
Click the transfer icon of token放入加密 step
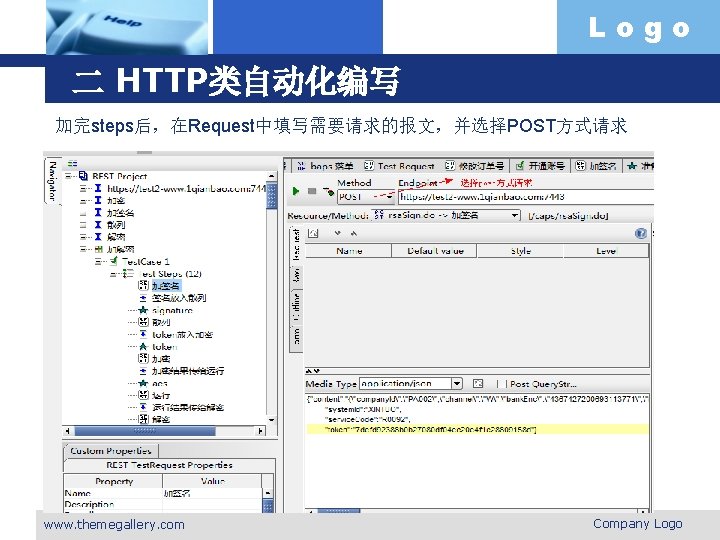[143, 334]
